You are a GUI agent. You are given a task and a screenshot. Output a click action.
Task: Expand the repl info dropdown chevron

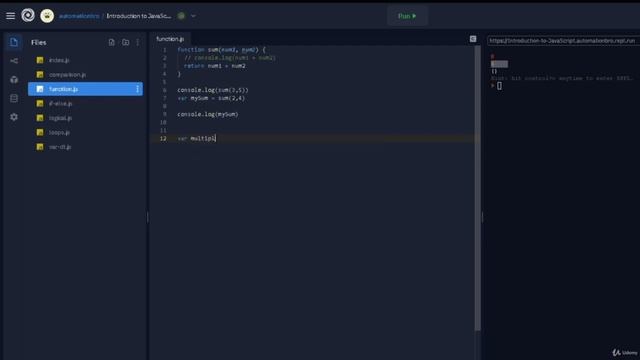pos(193,16)
